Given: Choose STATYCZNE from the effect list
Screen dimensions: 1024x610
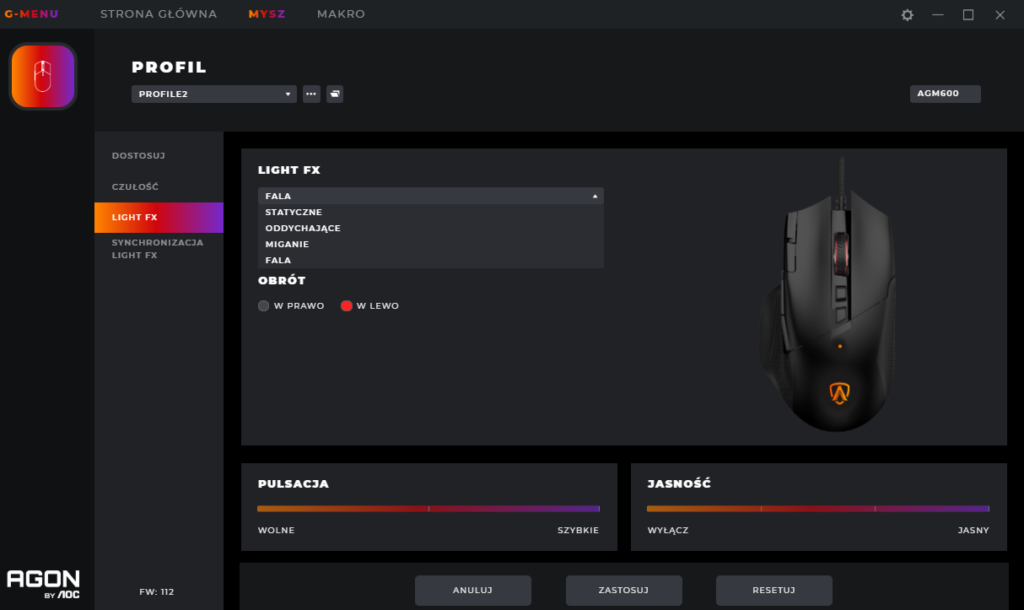Looking at the screenshot, I should (431, 212).
